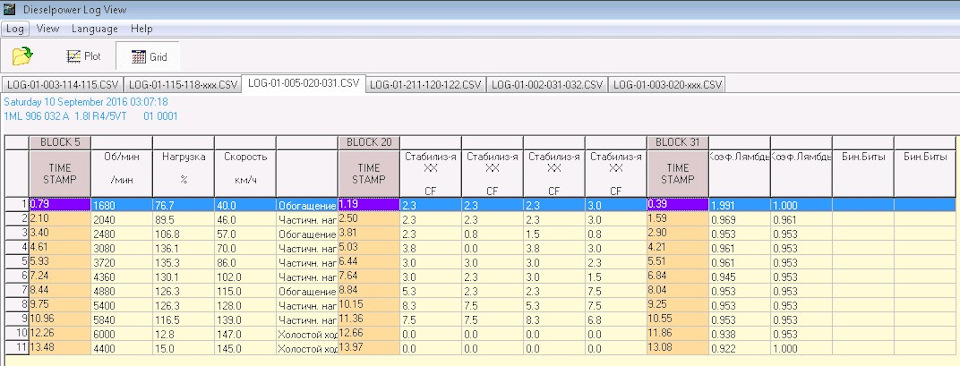This screenshot has height=366, width=960.
Task: Click the Block 31 TIME STAMP column header
Action: [678, 173]
